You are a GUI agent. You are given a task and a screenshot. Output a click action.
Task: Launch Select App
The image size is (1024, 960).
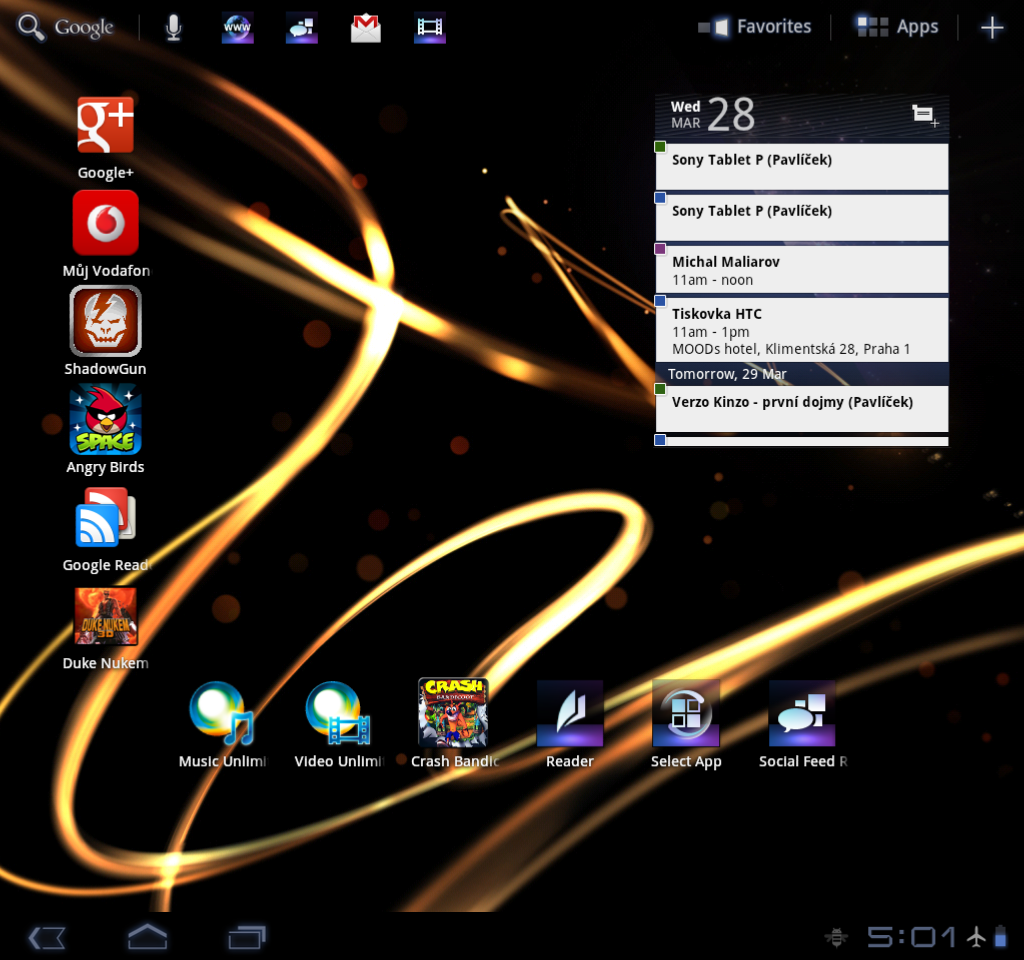click(685, 713)
